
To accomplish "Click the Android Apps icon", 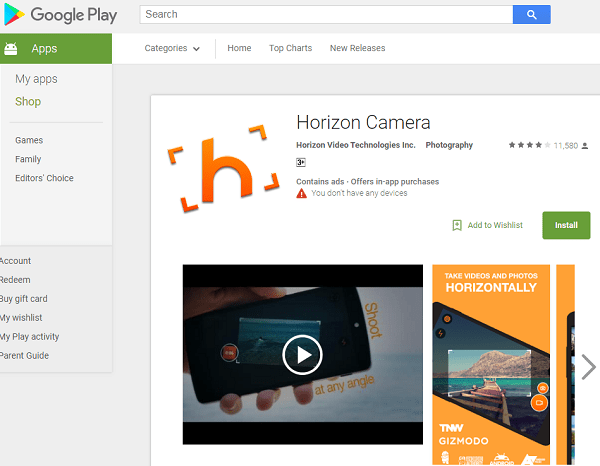I will (x=11, y=49).
